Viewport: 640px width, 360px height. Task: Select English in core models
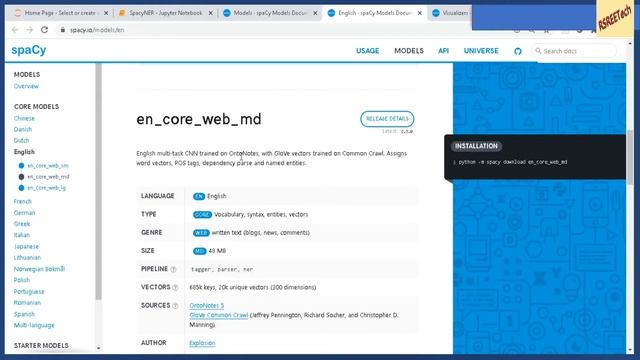click(x=24, y=152)
